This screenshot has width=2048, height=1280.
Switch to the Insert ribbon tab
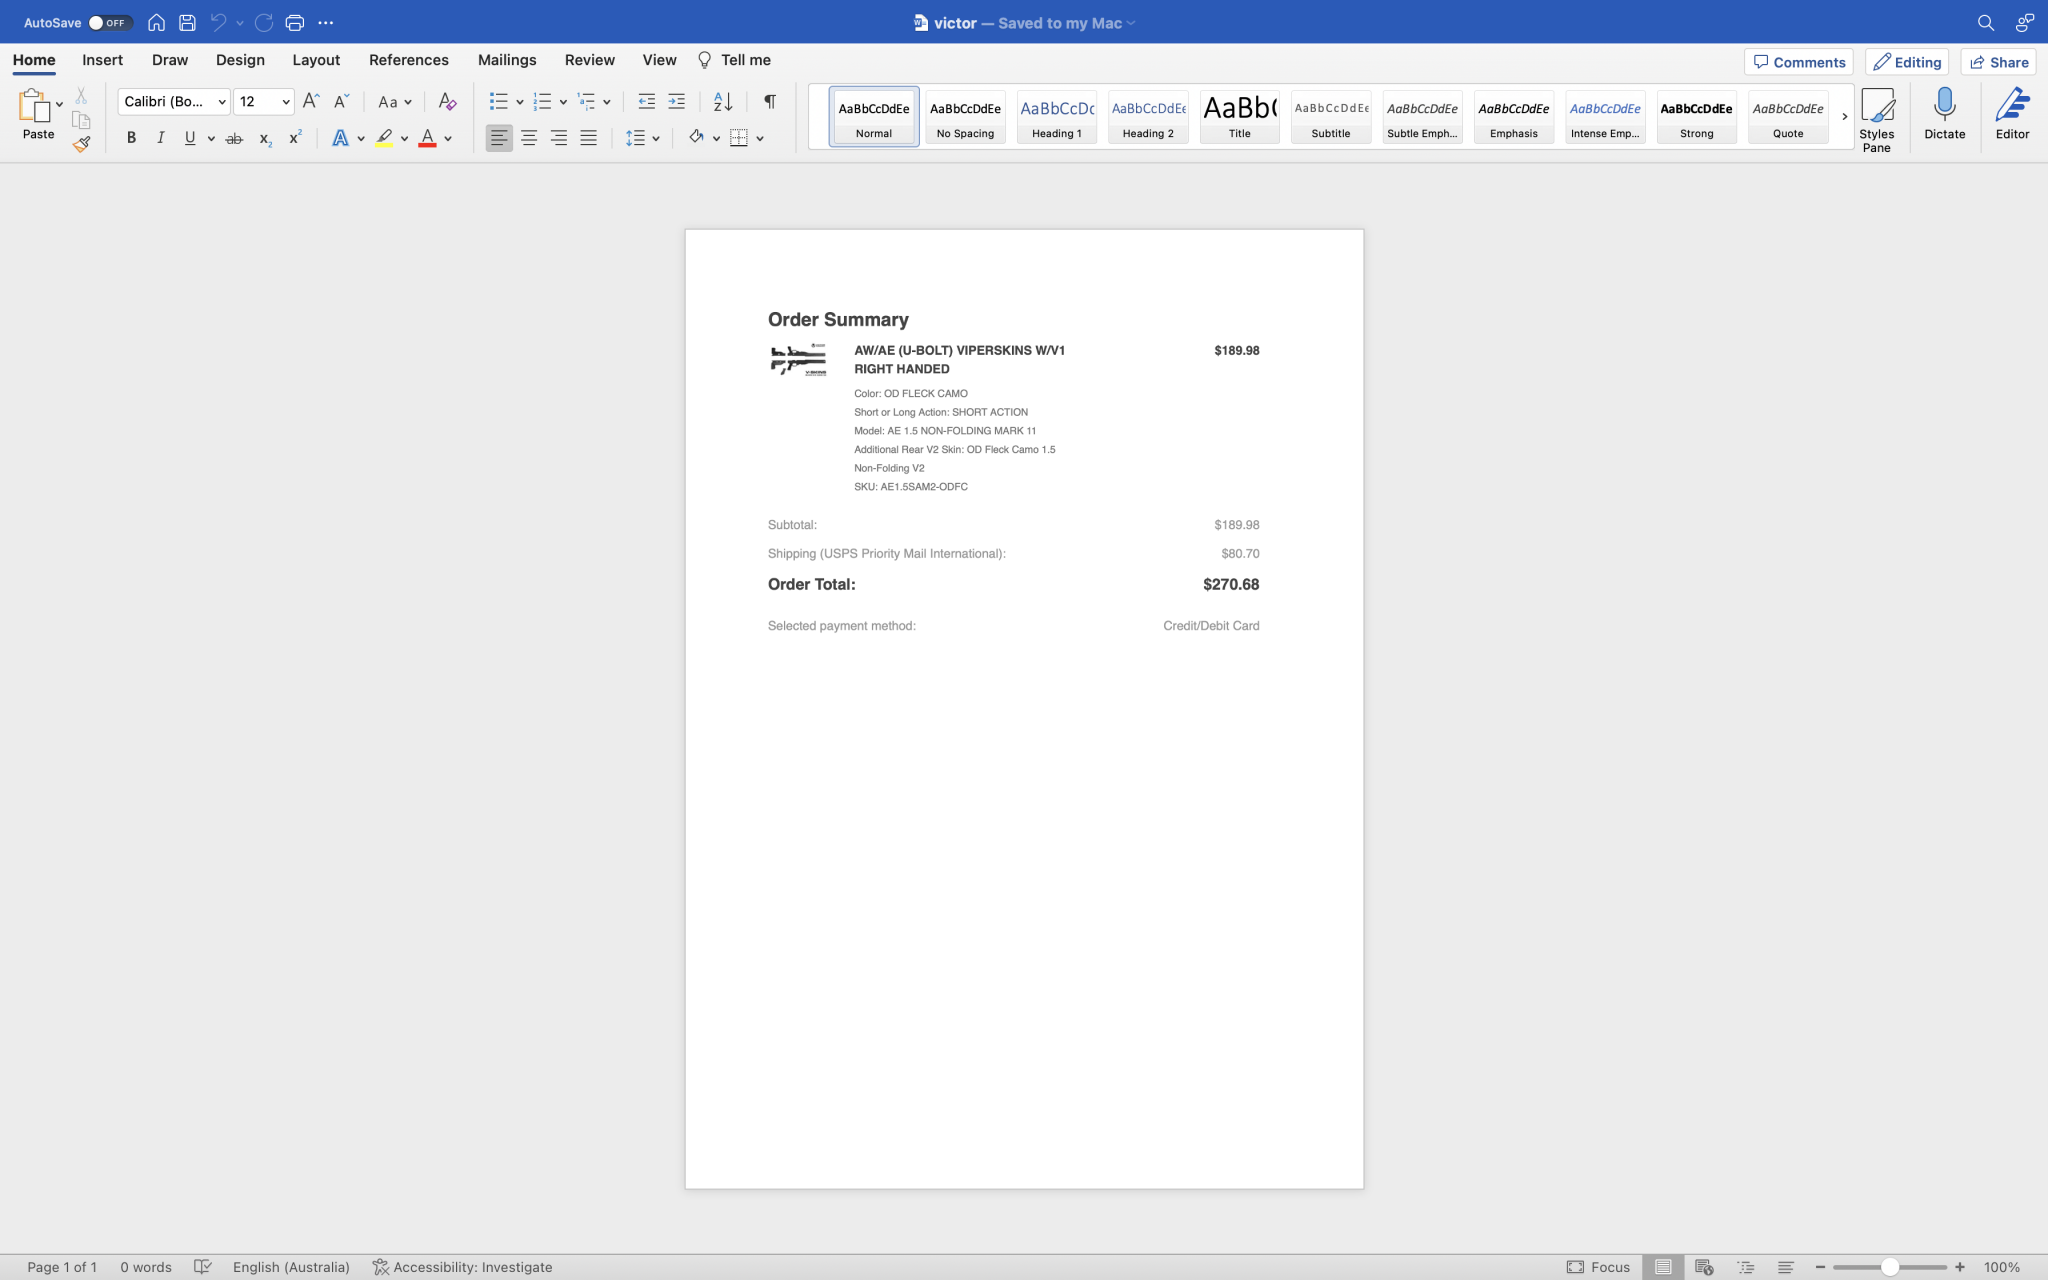[102, 60]
